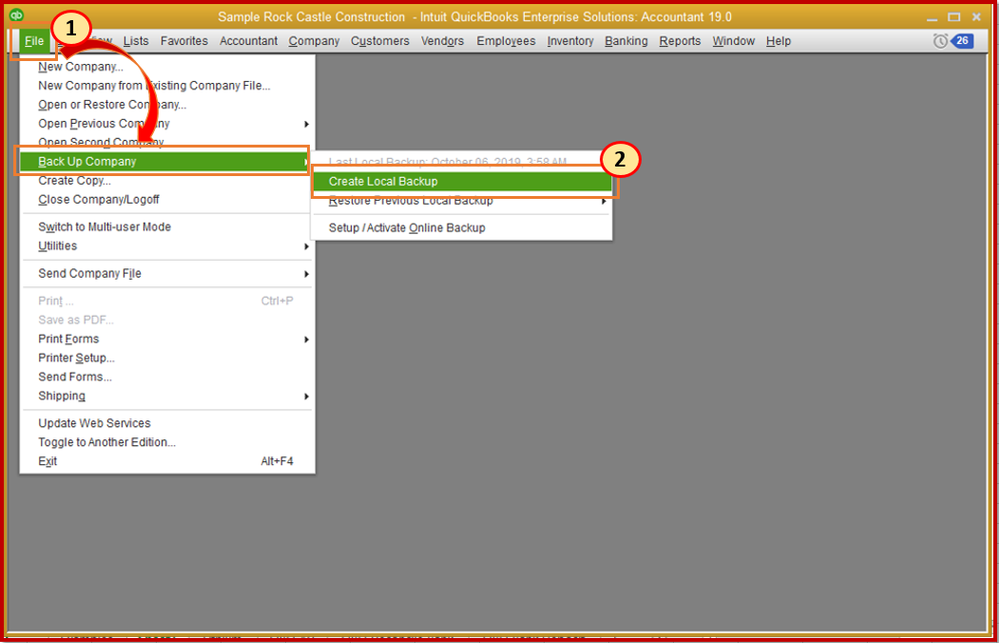Expand Send Company File submenu arrow
This screenshot has height=643, width=999.
306,274
